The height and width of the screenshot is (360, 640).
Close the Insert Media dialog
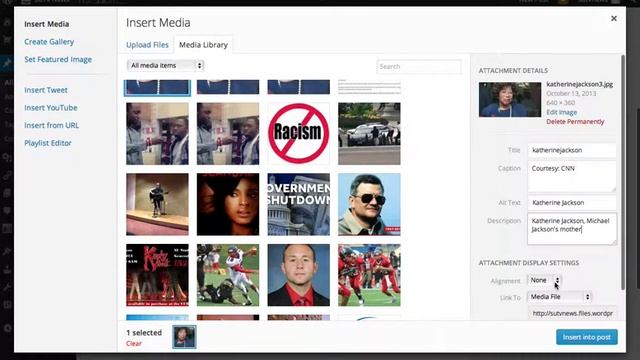(x=613, y=18)
